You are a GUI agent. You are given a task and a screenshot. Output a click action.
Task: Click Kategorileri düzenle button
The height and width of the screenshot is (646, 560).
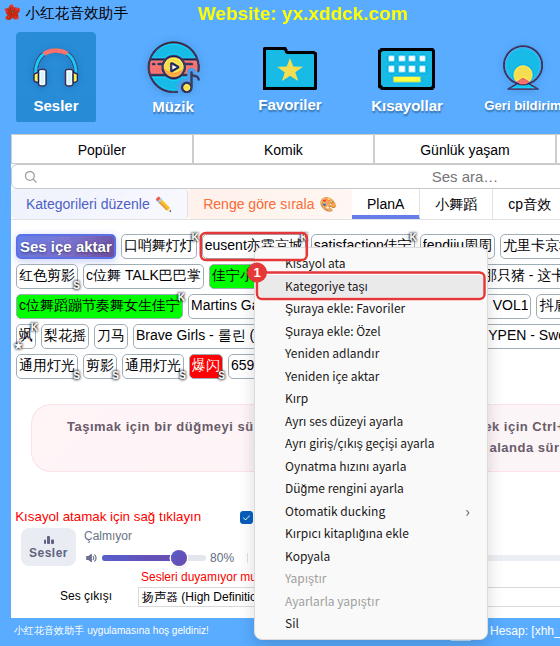(x=99, y=204)
